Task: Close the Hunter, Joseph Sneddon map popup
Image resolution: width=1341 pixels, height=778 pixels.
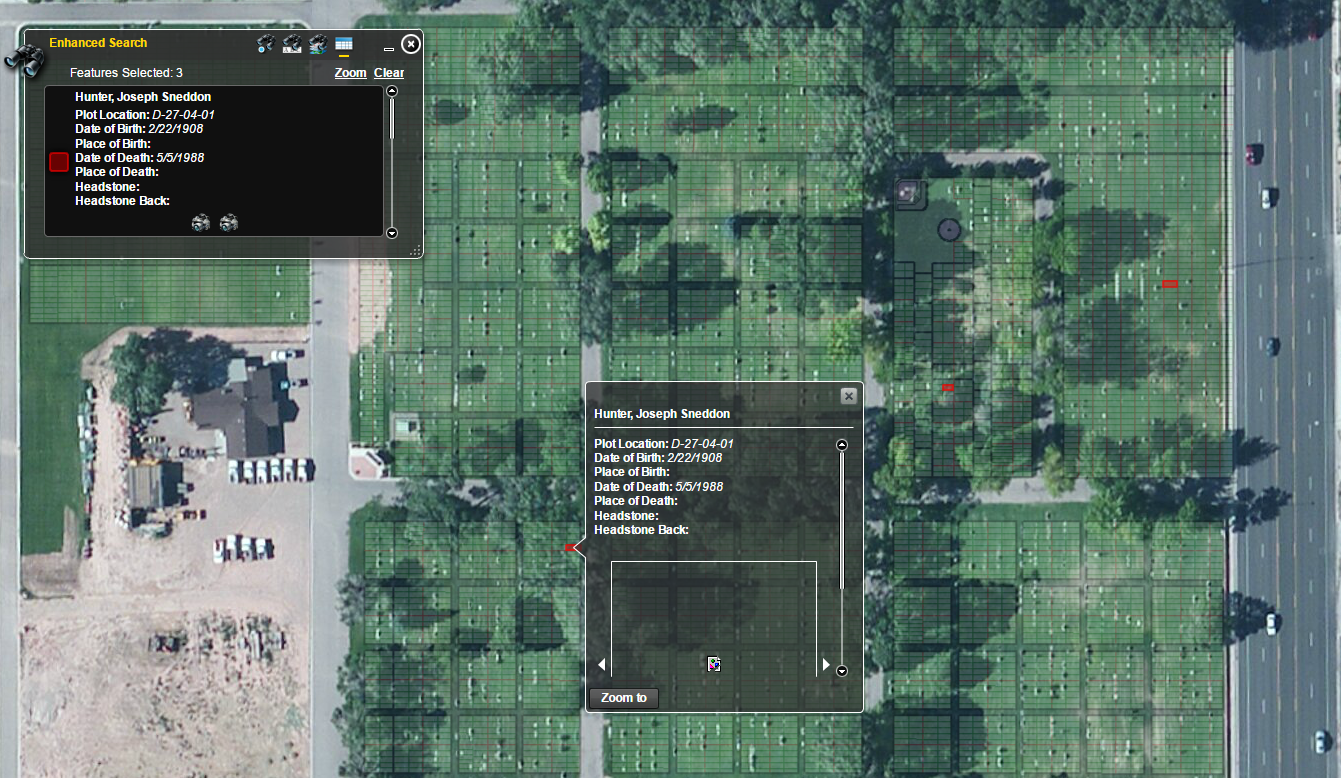Action: [x=849, y=396]
